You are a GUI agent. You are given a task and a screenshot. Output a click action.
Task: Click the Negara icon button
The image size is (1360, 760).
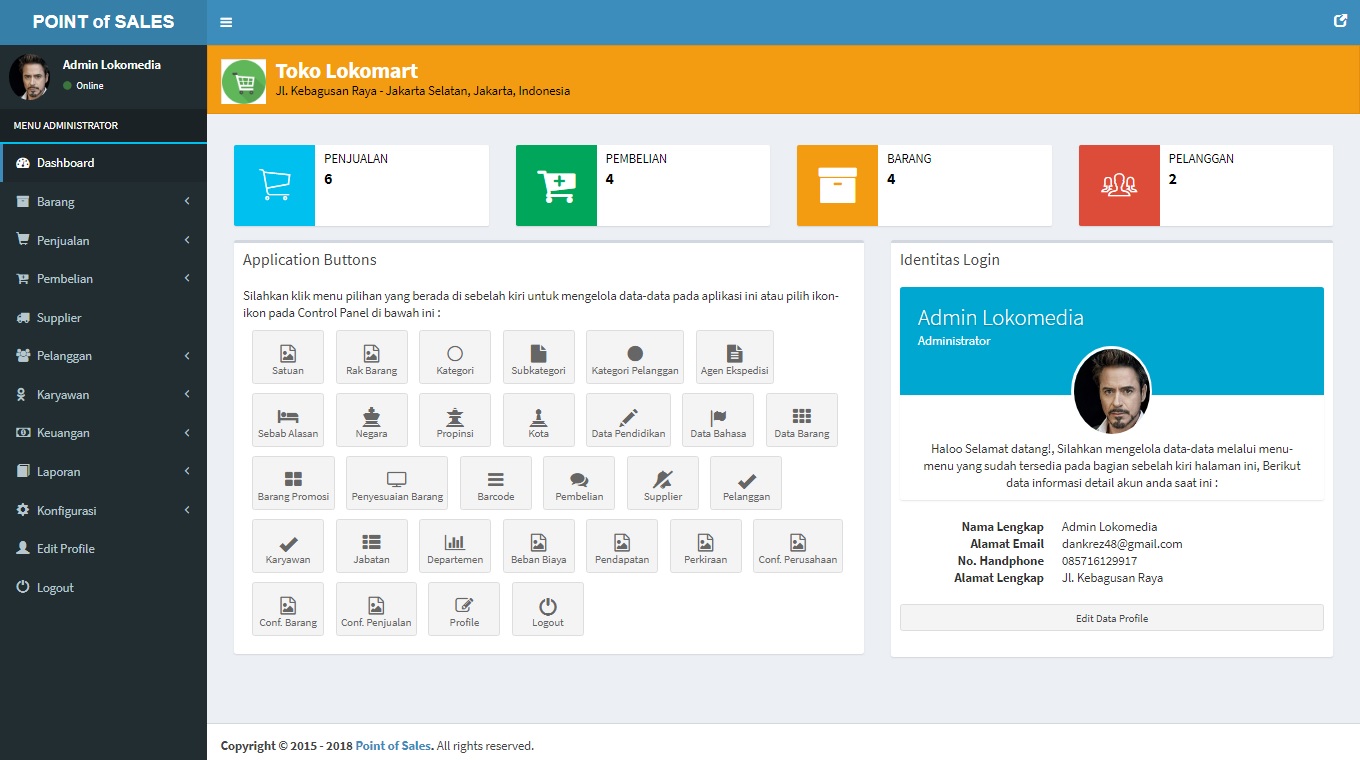[371, 420]
